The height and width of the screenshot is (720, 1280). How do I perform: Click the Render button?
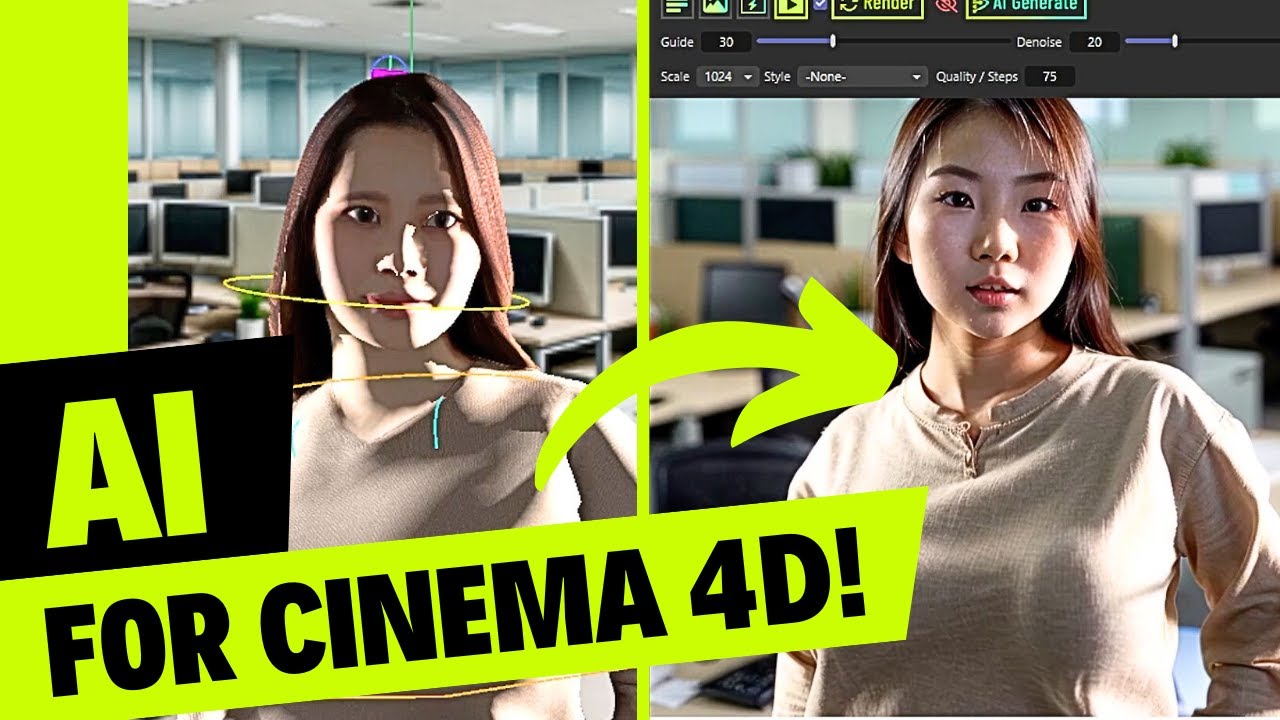coord(877,6)
